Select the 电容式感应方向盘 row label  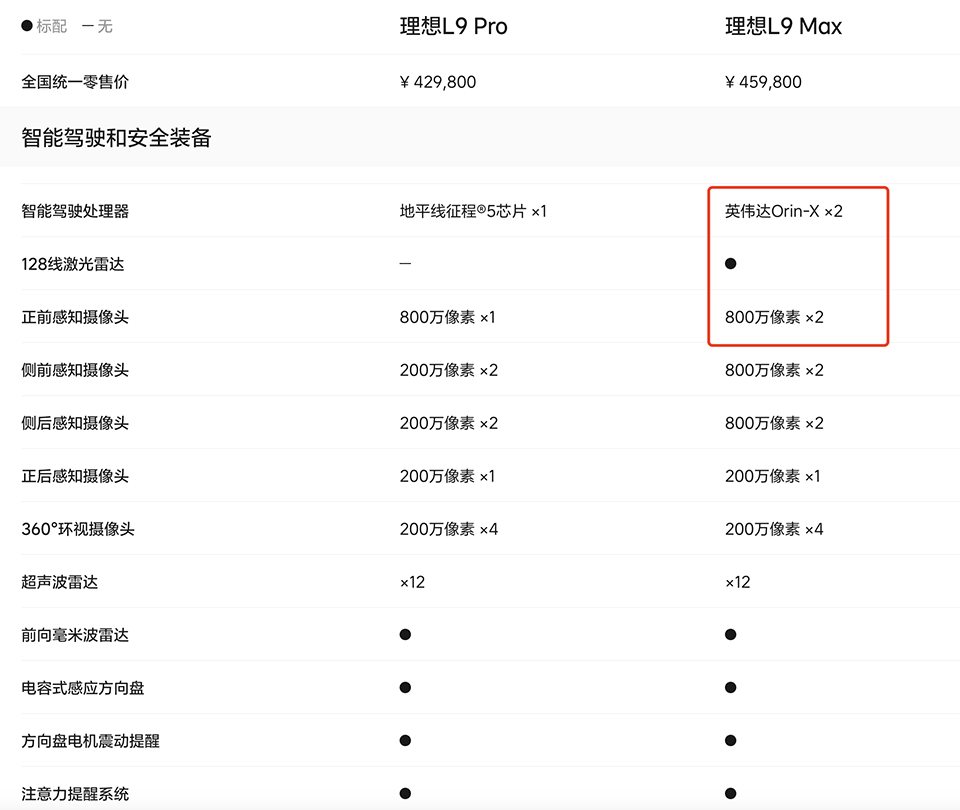(83, 688)
